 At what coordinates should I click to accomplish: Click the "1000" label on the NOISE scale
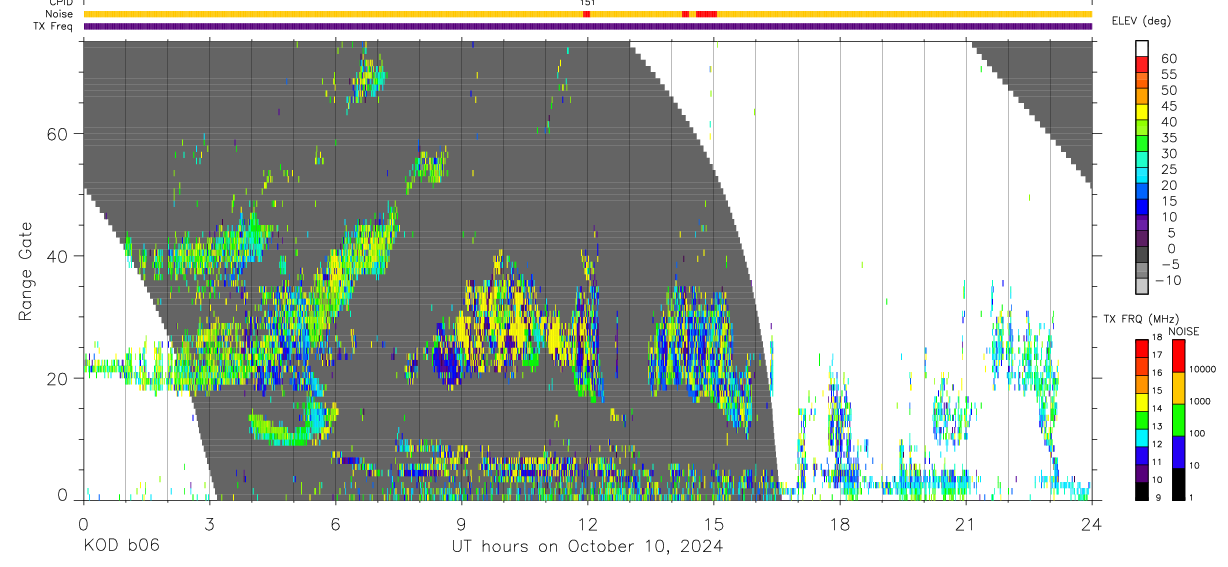click(x=1200, y=401)
